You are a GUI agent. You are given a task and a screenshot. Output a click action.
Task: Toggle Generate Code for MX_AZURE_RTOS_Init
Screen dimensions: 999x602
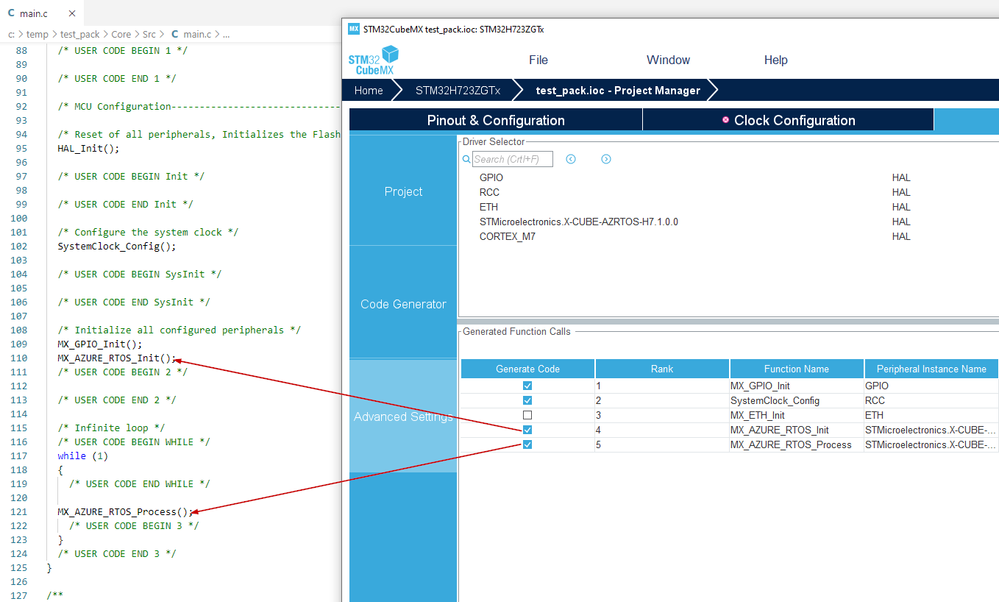(528, 430)
